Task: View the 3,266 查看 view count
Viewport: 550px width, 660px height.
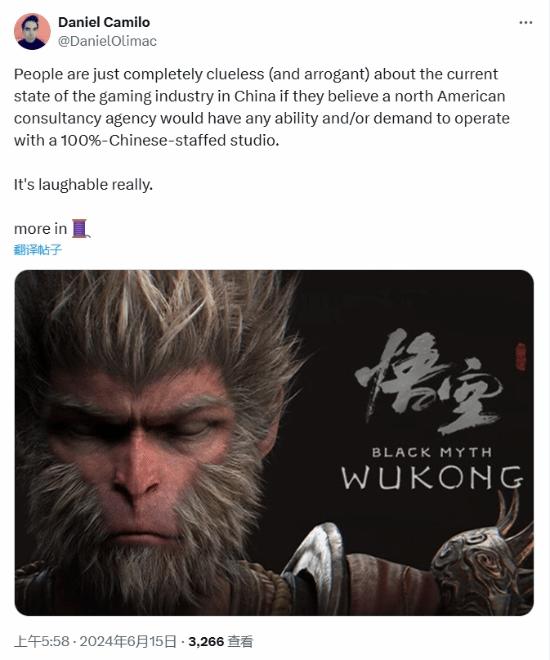Action: [x=221, y=641]
